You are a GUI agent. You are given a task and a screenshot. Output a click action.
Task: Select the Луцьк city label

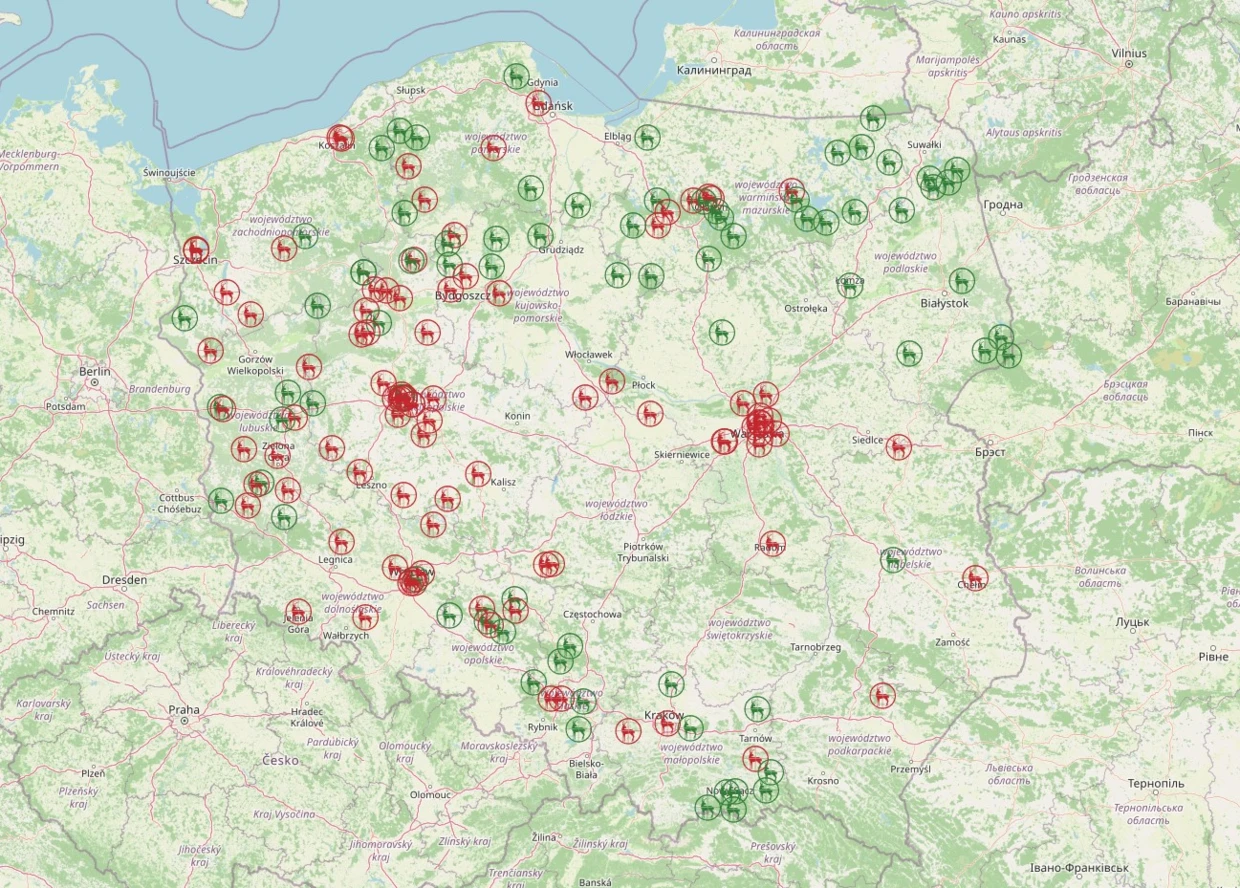[1133, 622]
